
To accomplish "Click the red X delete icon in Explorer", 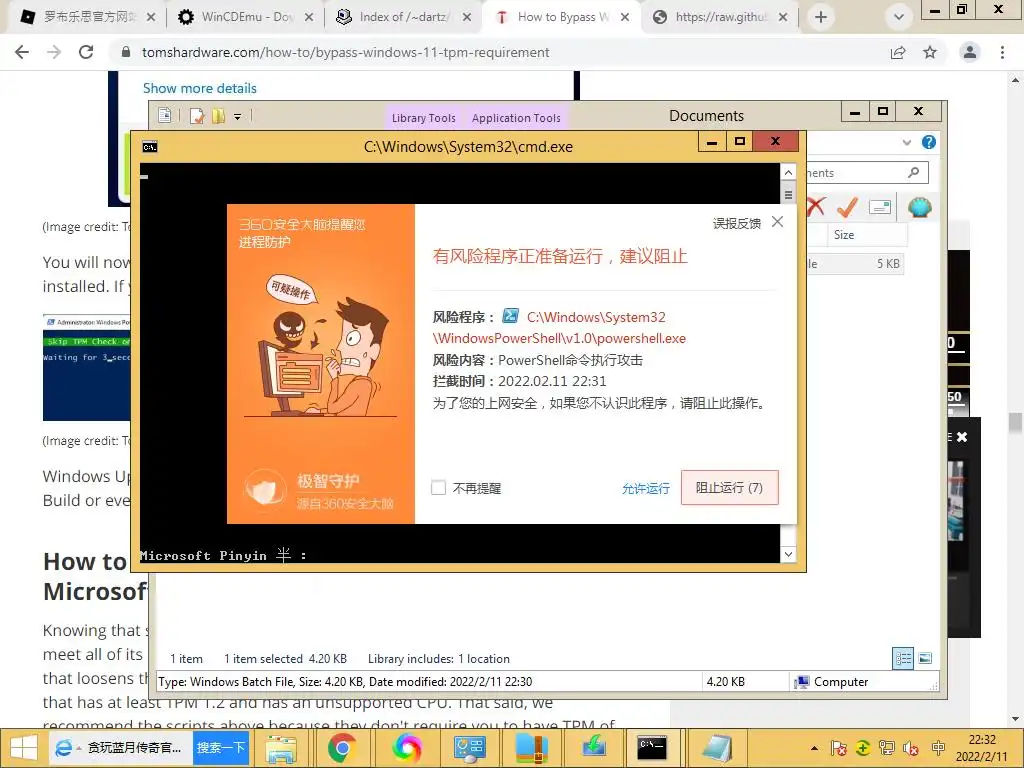I will [815, 207].
